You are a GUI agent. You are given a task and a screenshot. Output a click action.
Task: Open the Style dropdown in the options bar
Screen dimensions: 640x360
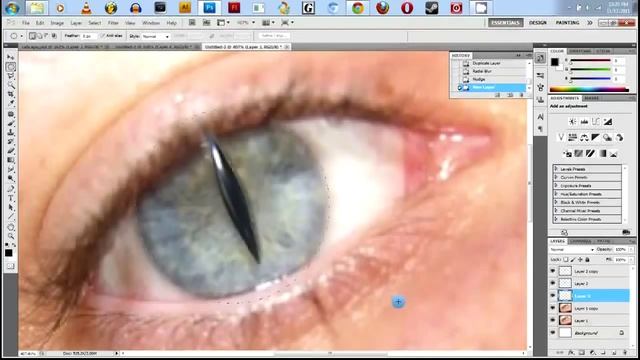(156, 36)
